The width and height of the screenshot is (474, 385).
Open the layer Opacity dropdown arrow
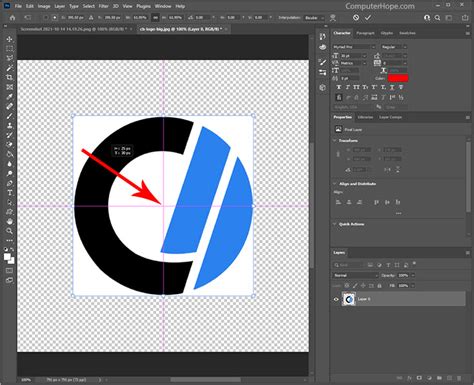413,275
